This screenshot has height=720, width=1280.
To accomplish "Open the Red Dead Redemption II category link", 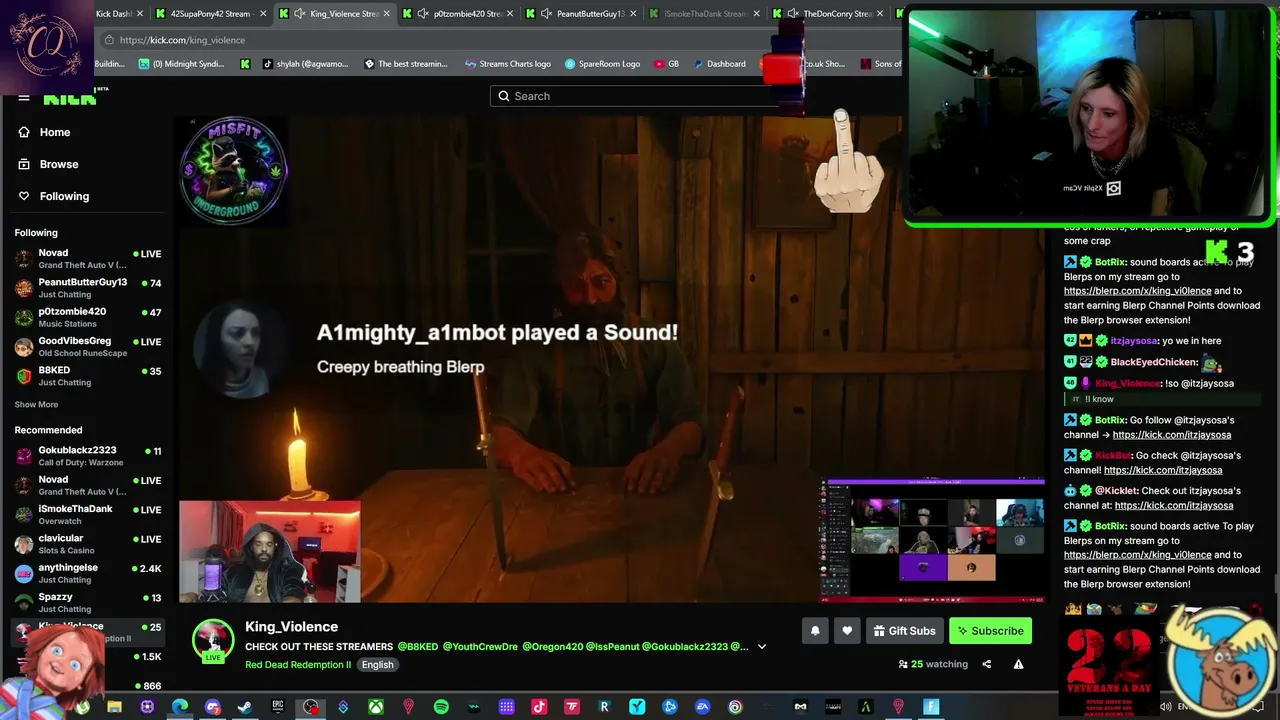I will pos(298,665).
